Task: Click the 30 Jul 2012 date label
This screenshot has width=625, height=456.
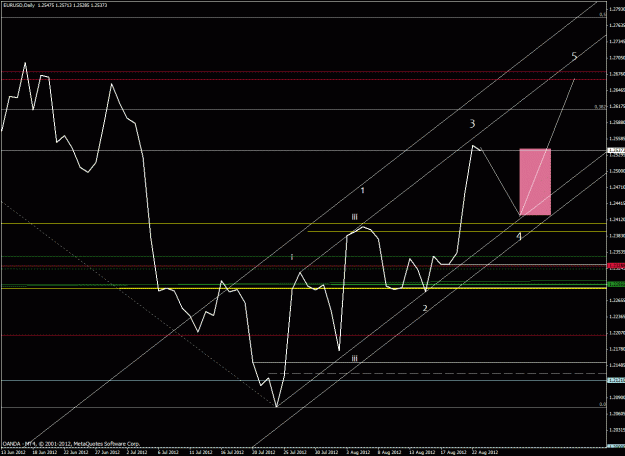Action: tap(325, 453)
